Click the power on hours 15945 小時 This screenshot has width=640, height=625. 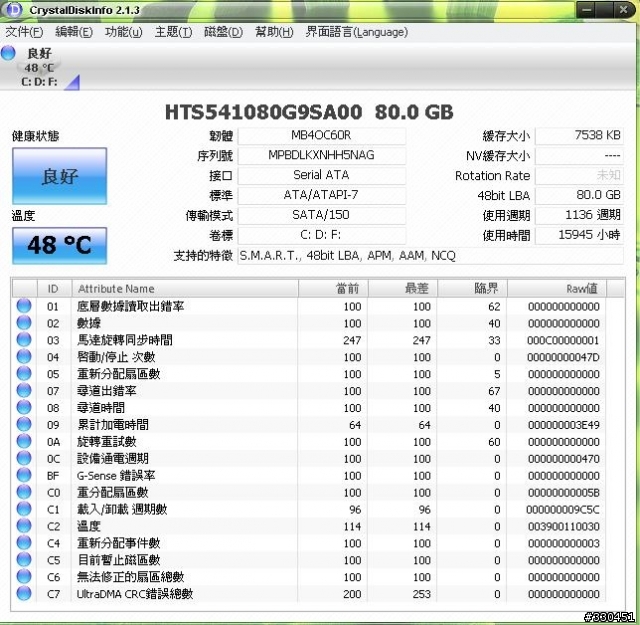coord(579,235)
